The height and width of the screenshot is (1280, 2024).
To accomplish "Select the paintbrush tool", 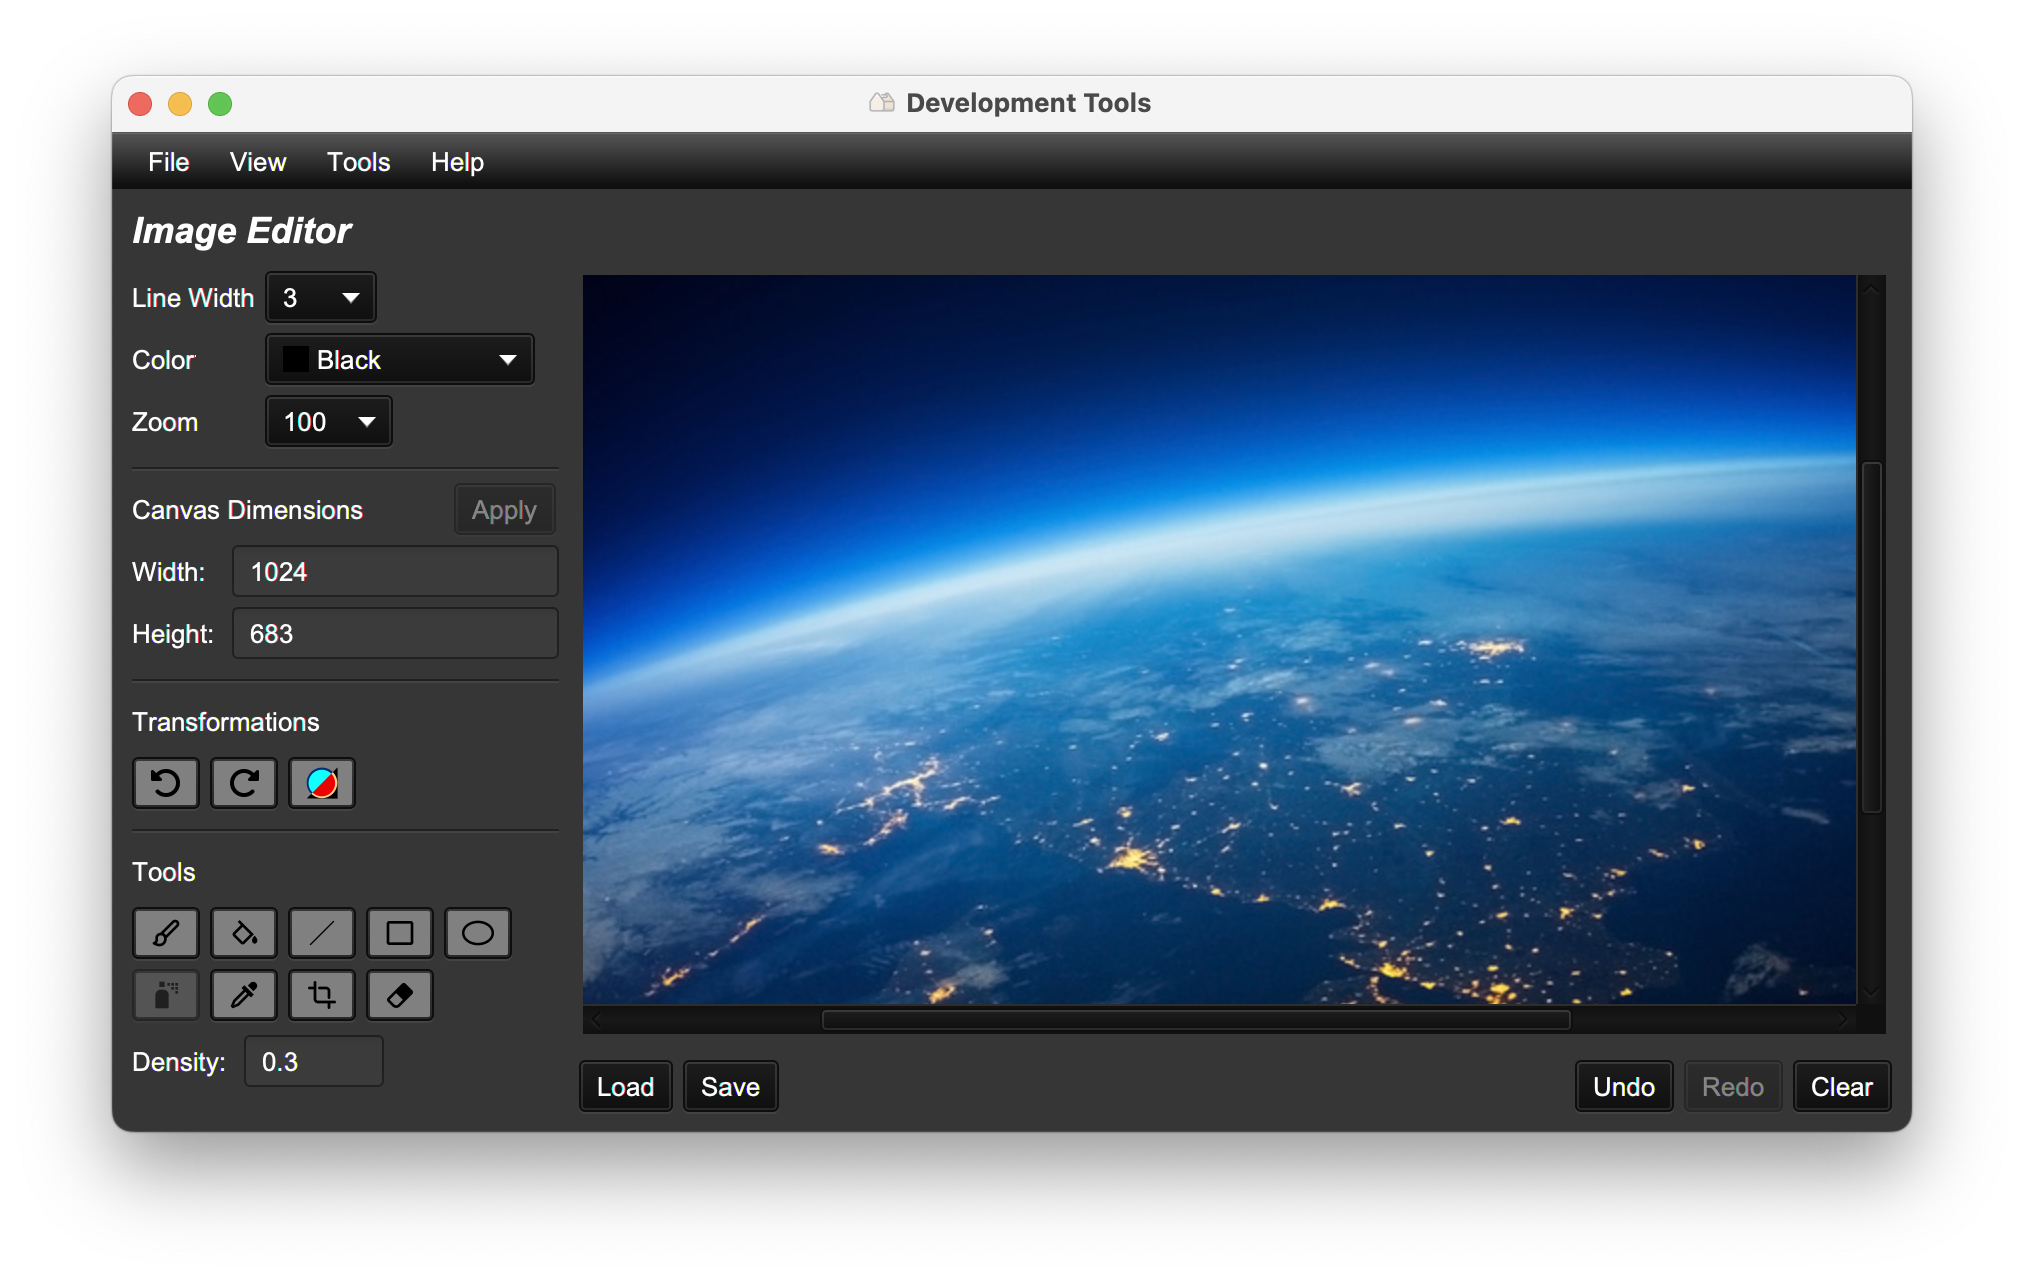I will [166, 933].
